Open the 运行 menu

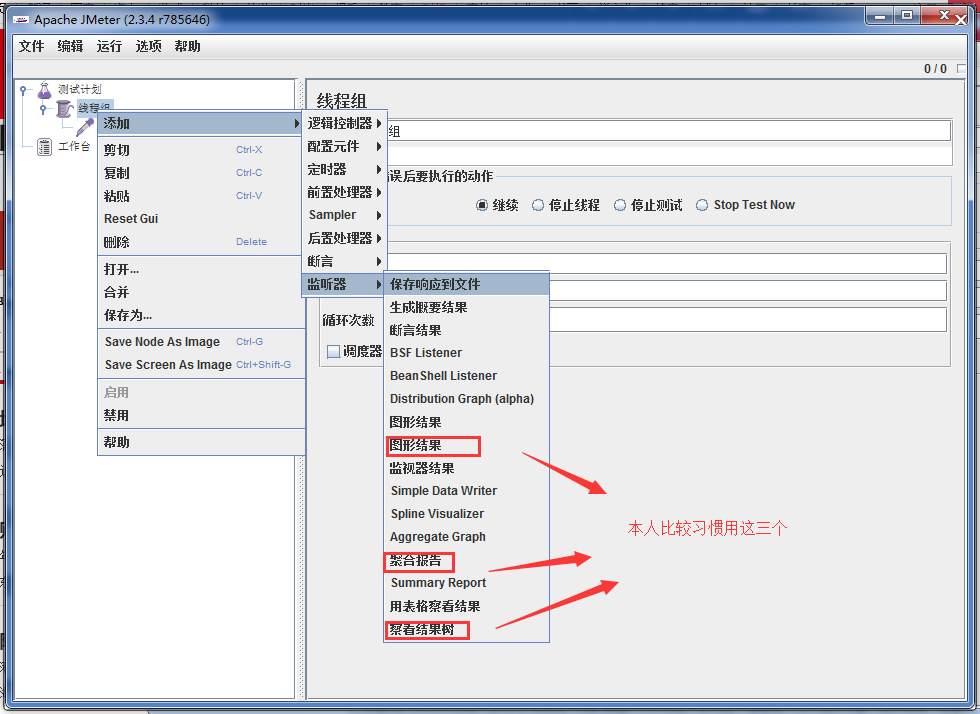click(x=109, y=46)
